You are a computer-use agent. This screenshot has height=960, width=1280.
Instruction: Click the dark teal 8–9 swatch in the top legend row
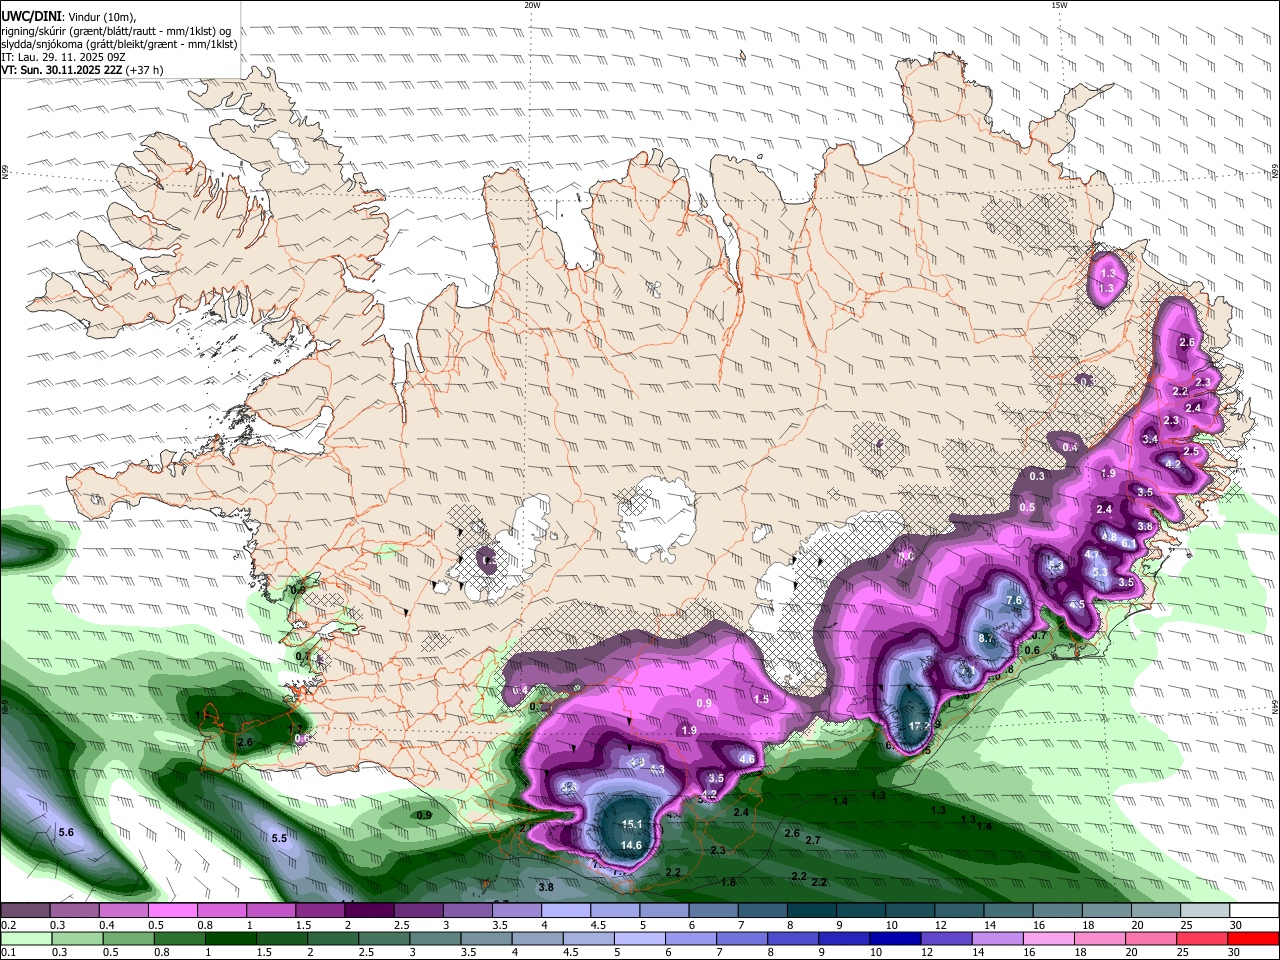[812, 911]
